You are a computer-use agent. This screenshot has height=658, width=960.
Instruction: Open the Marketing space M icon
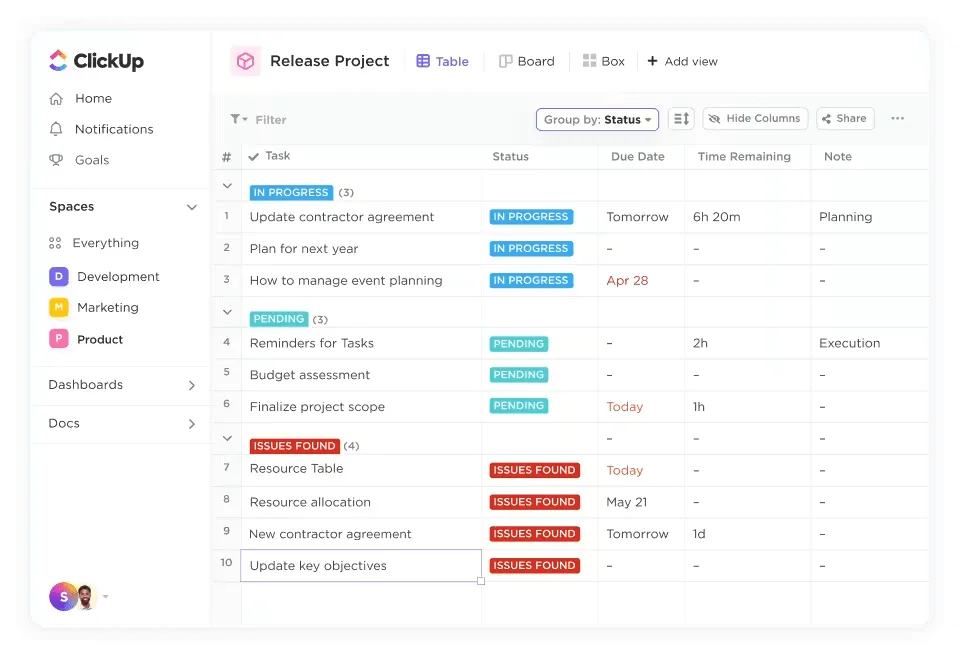(59, 307)
